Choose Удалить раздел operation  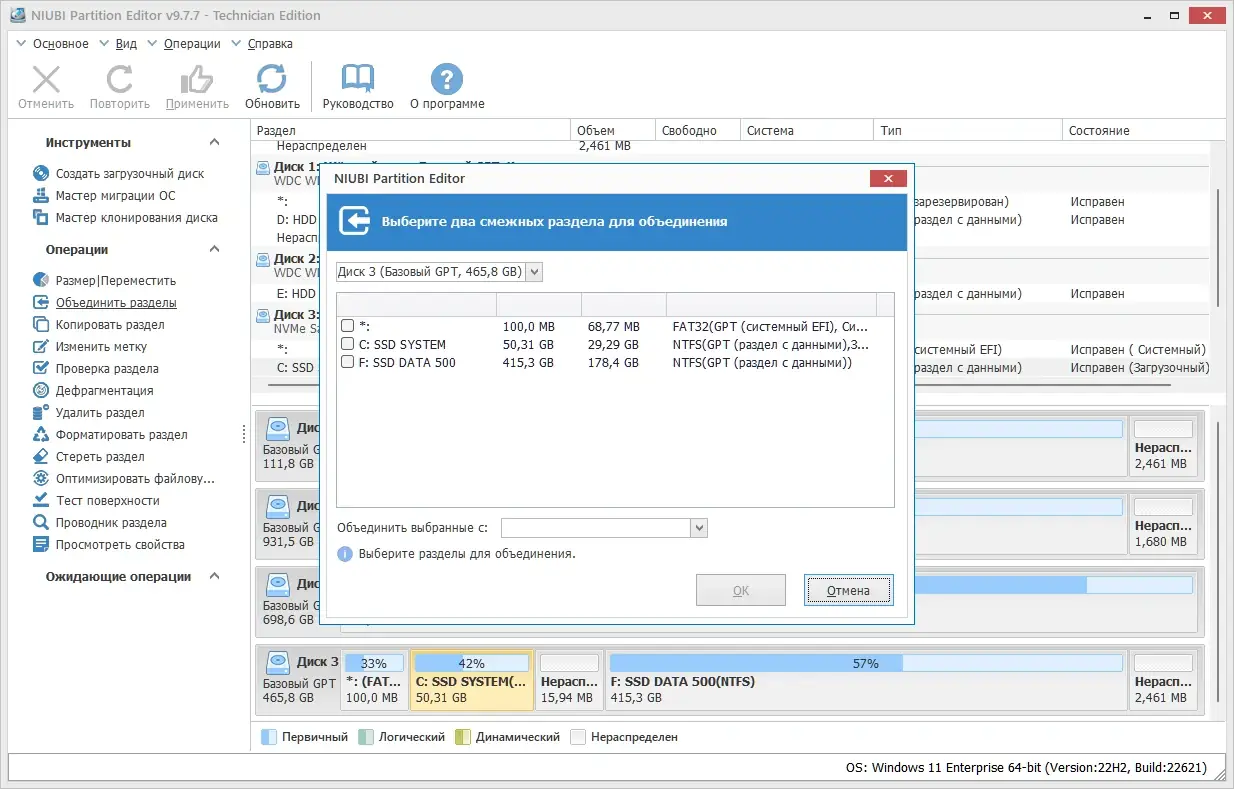tap(100, 413)
